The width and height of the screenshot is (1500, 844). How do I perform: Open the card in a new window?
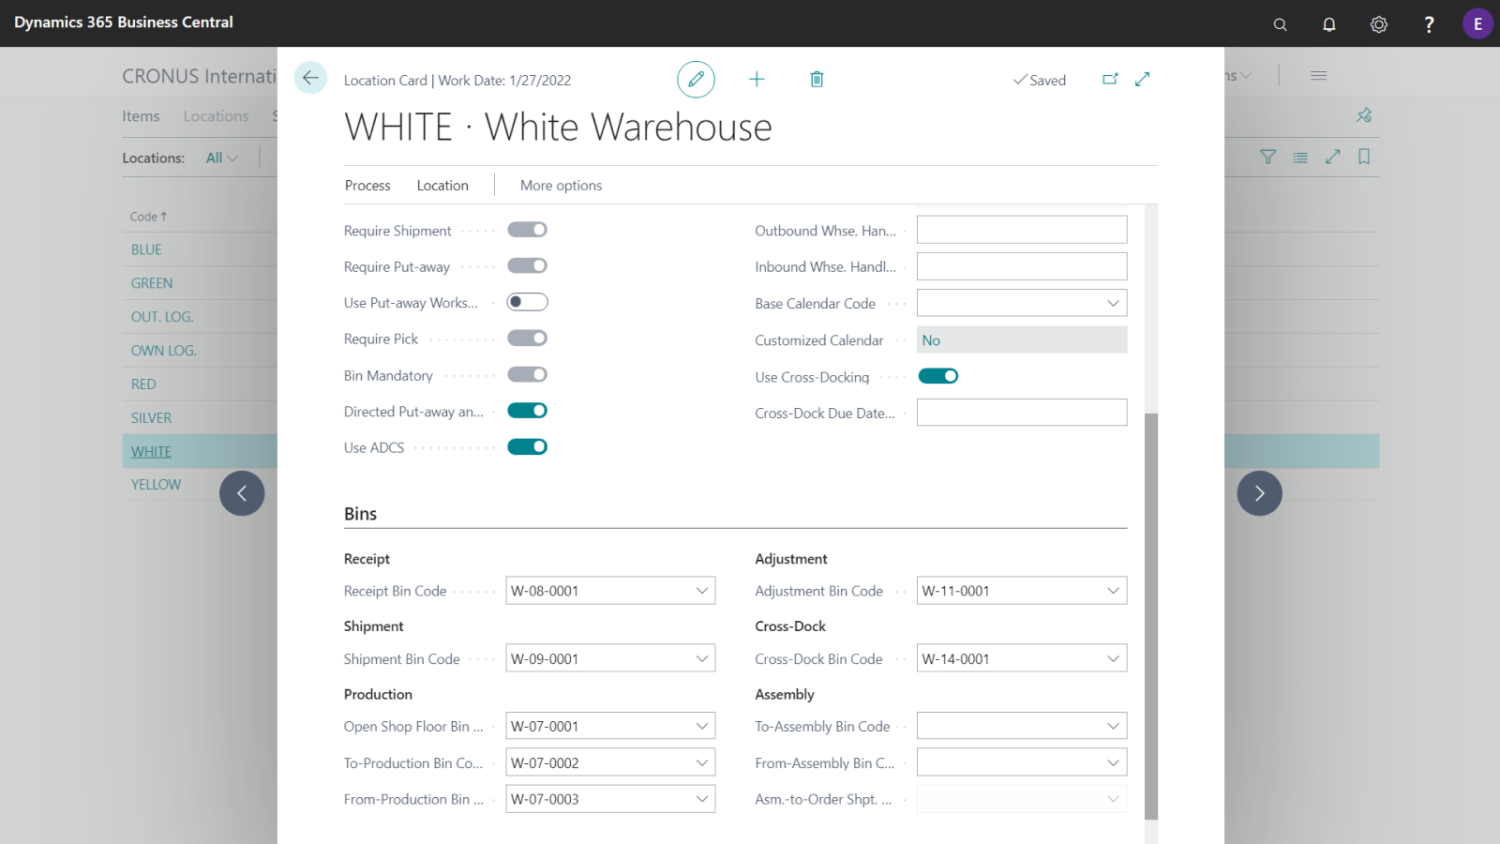[x=1110, y=77]
